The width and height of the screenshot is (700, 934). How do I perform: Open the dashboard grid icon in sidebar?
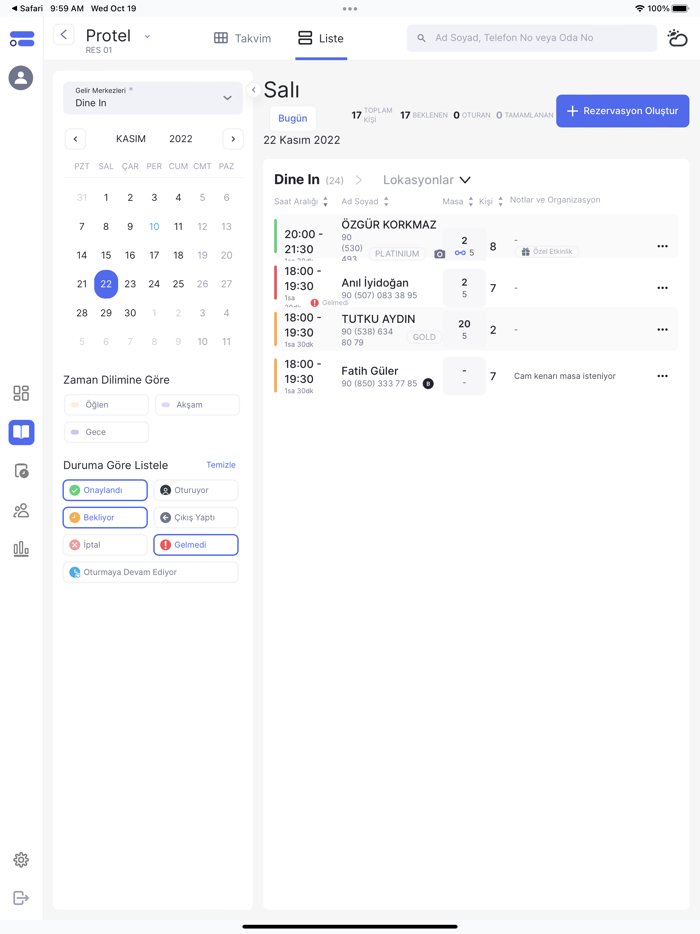click(21, 393)
